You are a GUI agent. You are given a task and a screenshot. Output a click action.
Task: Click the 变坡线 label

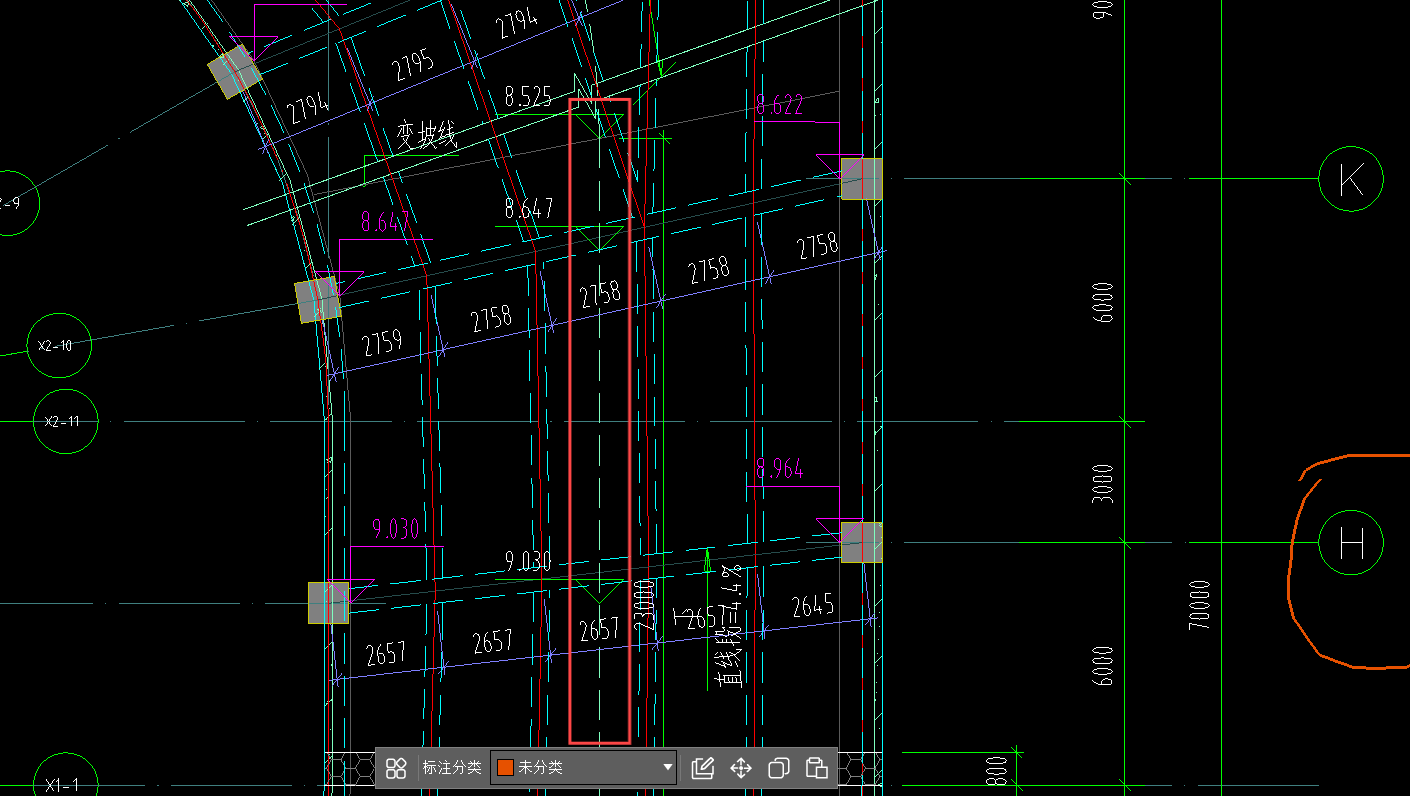click(x=426, y=135)
